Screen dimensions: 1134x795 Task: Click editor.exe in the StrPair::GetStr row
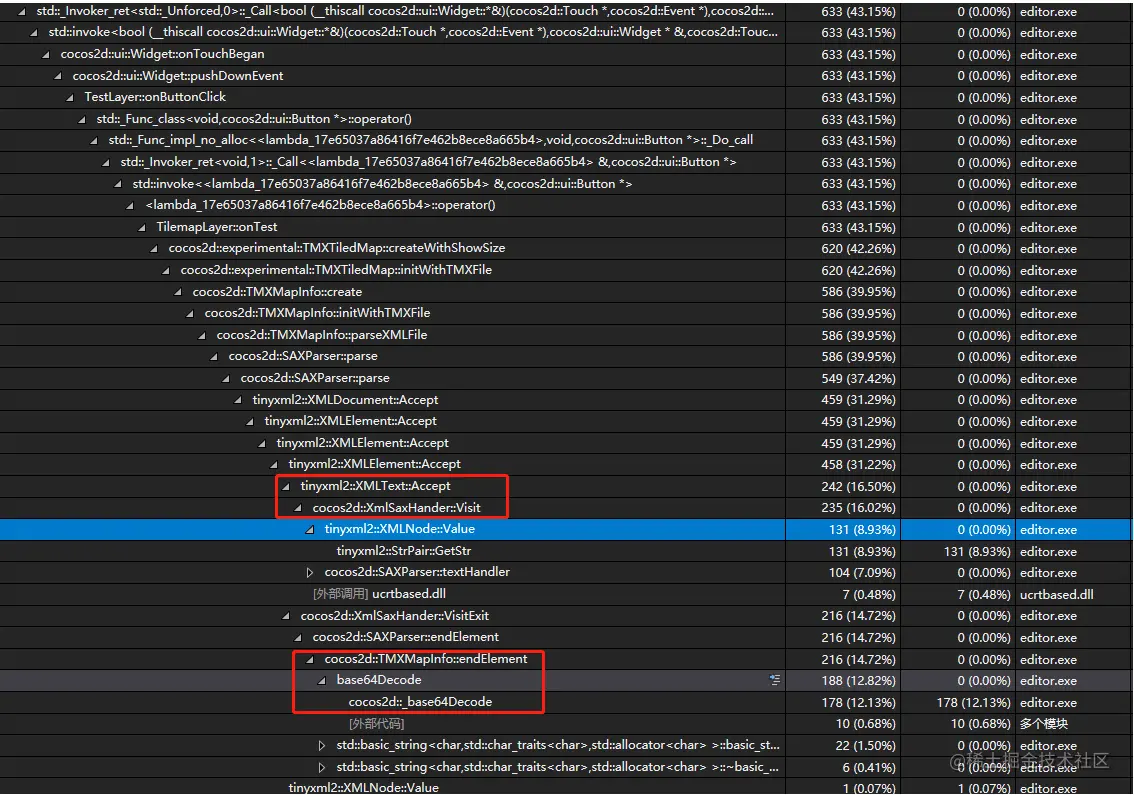(1048, 551)
